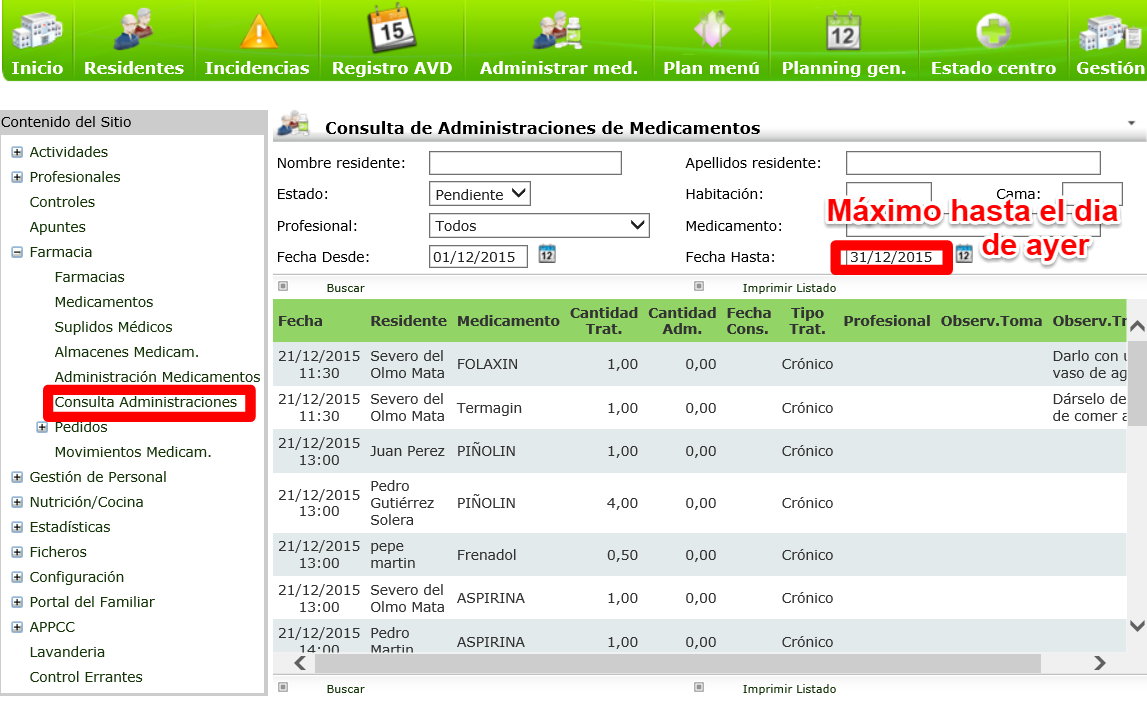Open Registro AVD calendar icon
The height and width of the screenshot is (701, 1147).
tap(391, 31)
